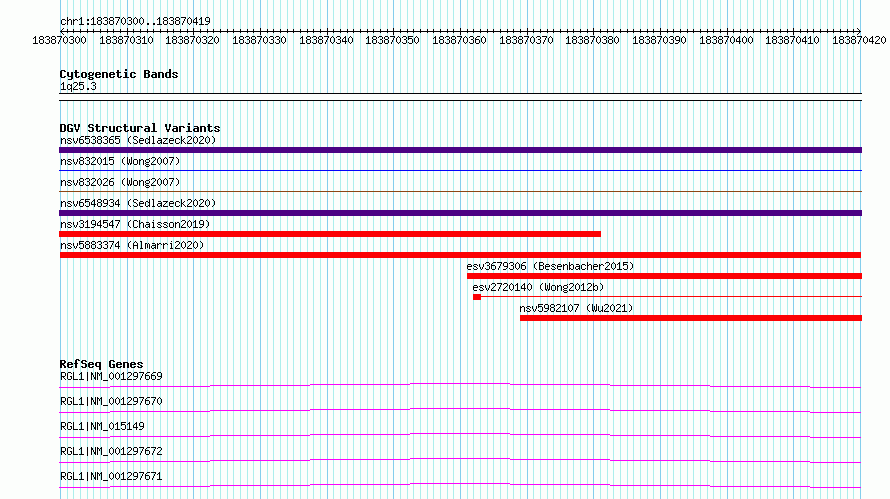Viewport: 890px width, 499px height.
Task: Select the 183870400 ruler coordinate
Action: (726, 40)
